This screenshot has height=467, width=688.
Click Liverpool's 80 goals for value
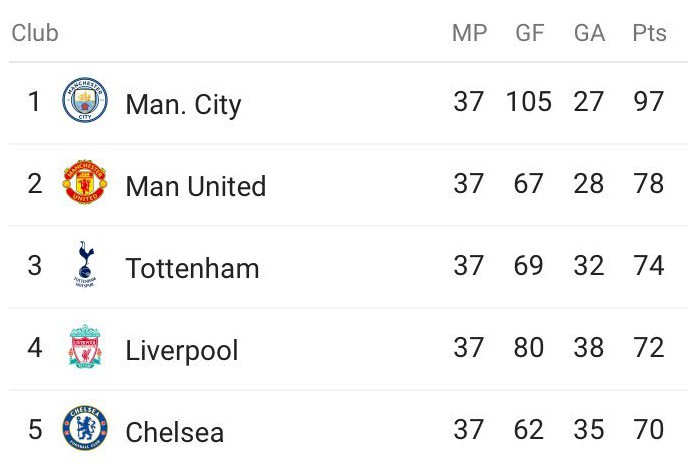tap(529, 347)
